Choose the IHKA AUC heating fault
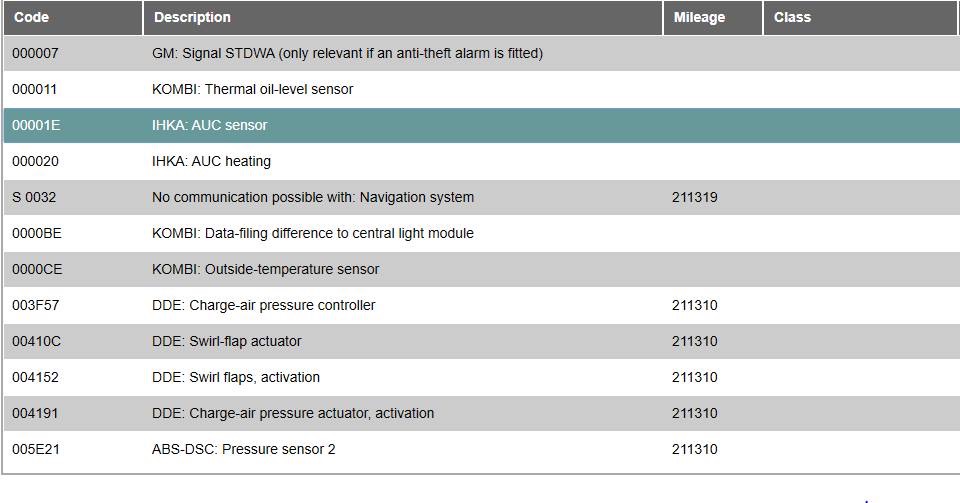Screen dimensions: 960x503 point(482,162)
